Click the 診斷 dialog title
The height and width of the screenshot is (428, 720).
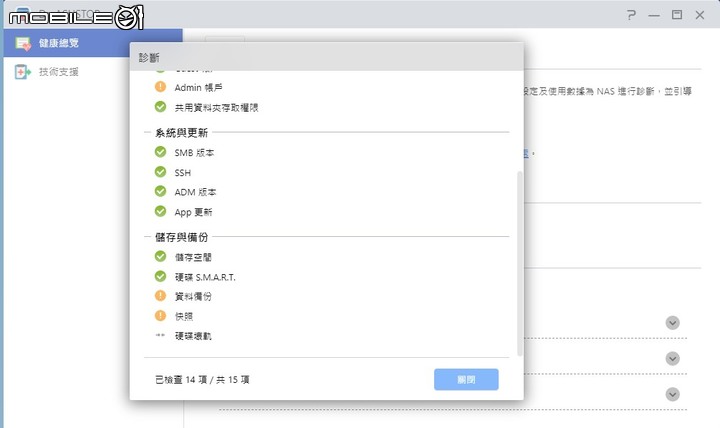coord(149,57)
